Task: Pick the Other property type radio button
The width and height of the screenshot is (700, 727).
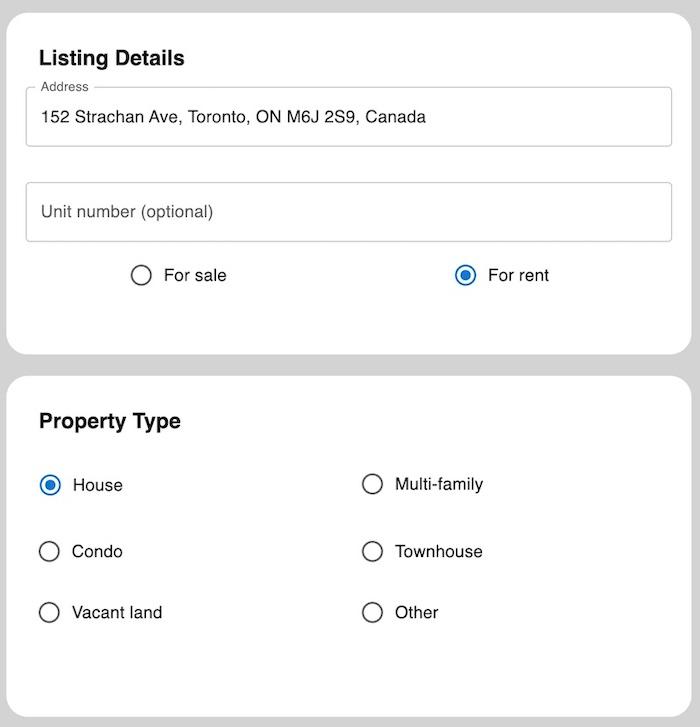Action: click(x=372, y=612)
